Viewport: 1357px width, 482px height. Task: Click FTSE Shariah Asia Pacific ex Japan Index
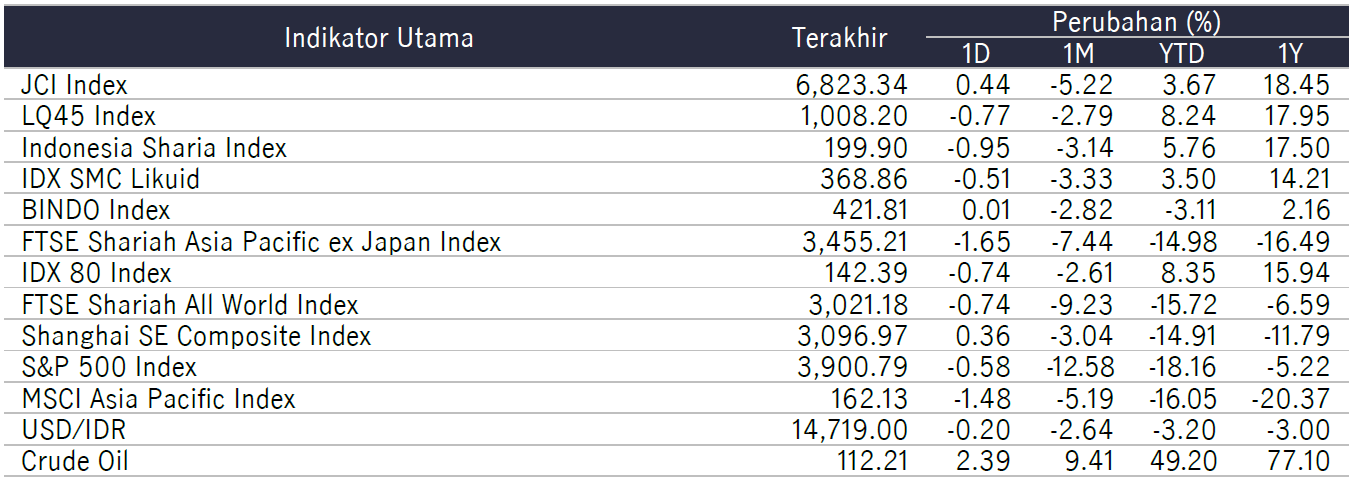coord(261,242)
